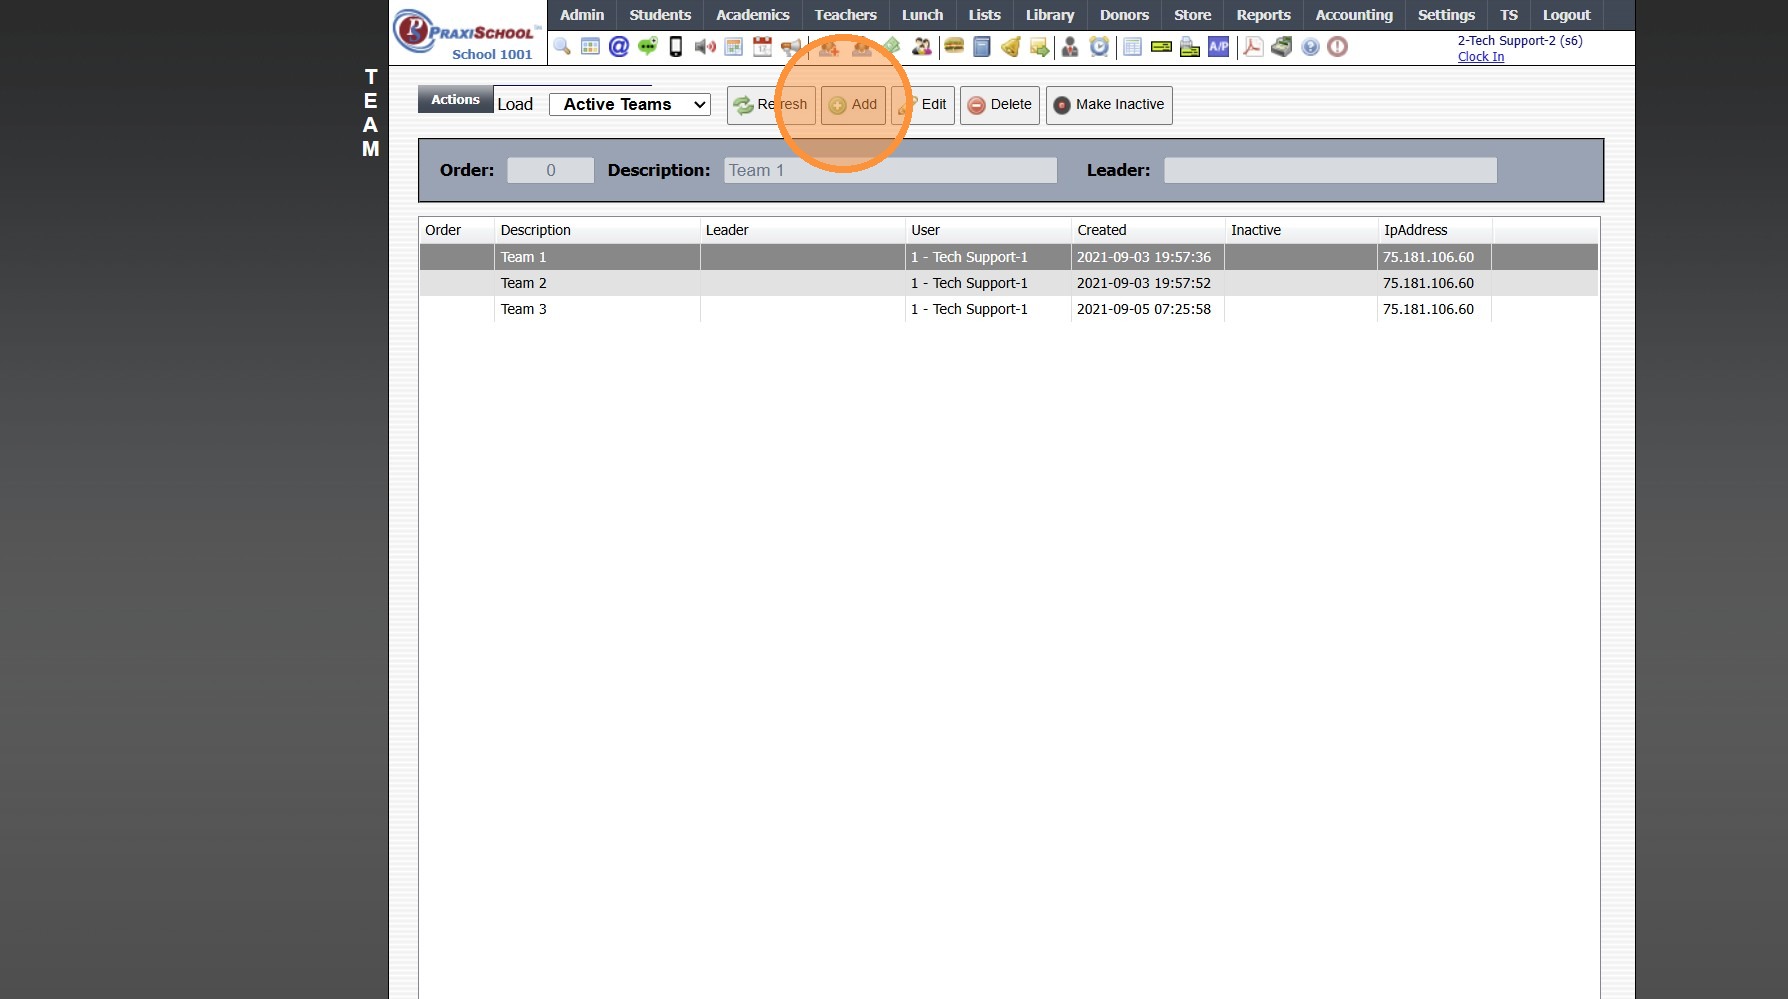Open the hamburger lunch icon
Image resolution: width=1788 pixels, height=999 pixels.
click(954, 47)
